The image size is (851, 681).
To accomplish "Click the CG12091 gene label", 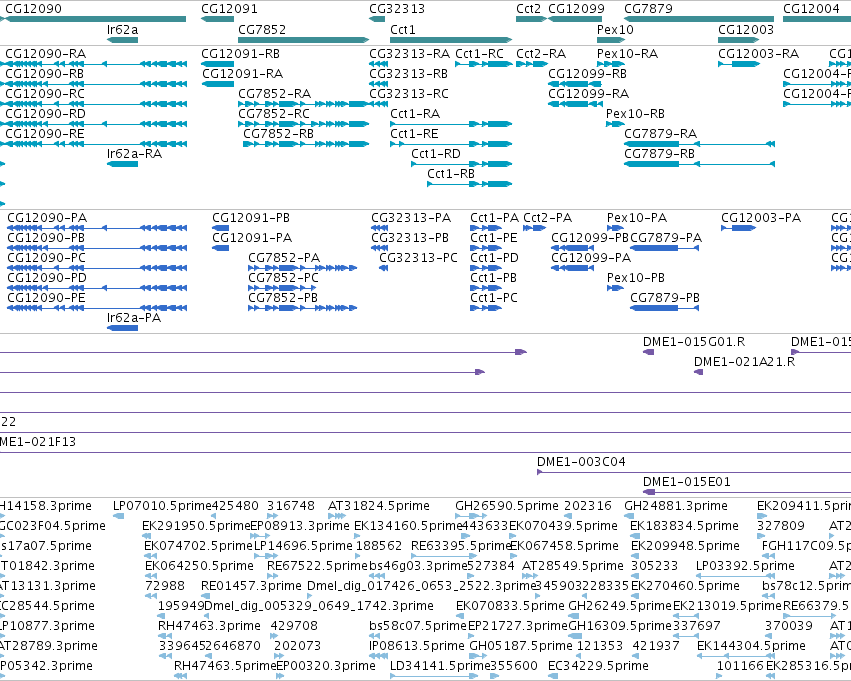I will click(x=230, y=9).
